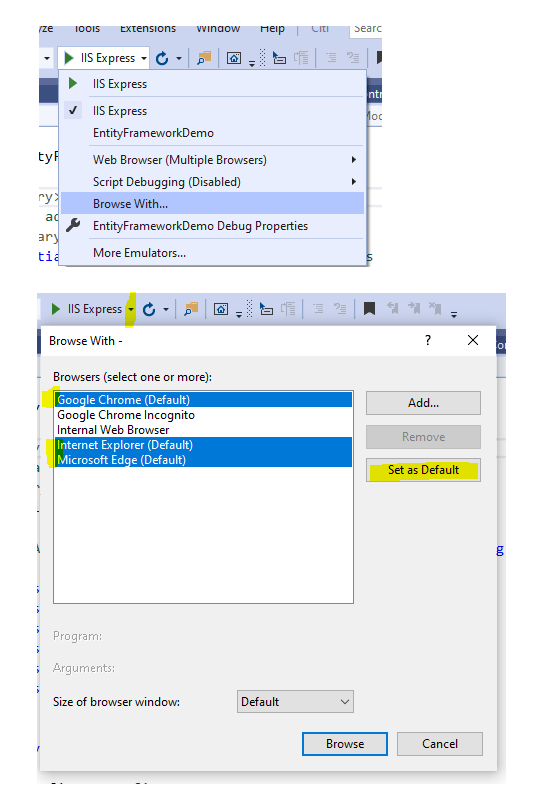This screenshot has width=546, height=808.
Task: Click the Find in Files icon above the Browse With dialog
Action: coord(191,309)
